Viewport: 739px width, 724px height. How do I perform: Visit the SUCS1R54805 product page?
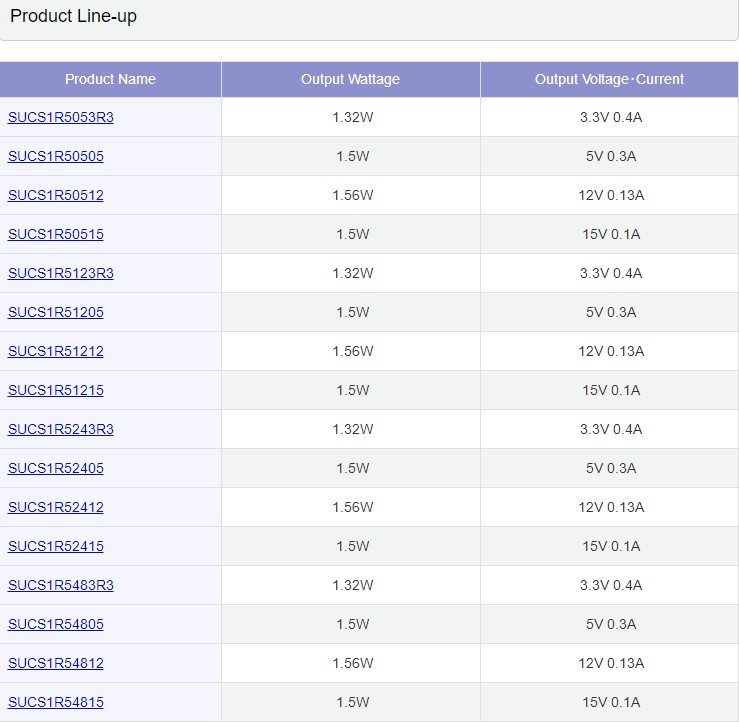point(55,624)
